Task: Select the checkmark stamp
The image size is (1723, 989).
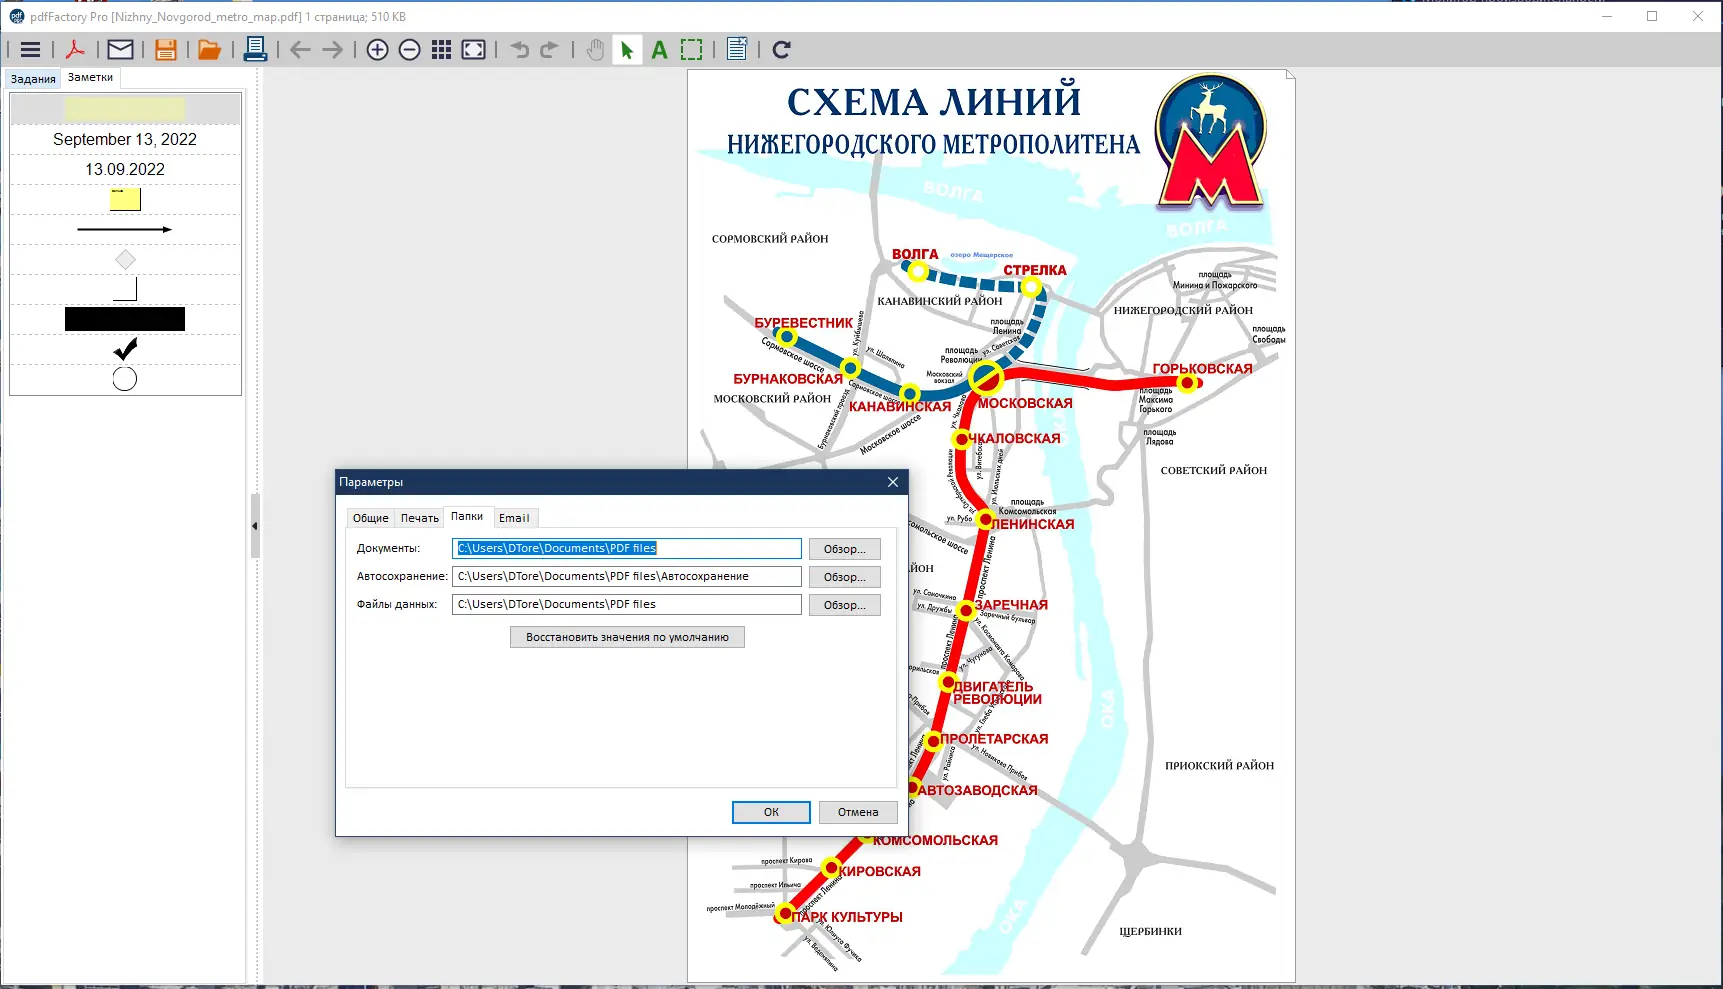Action: tap(125, 349)
